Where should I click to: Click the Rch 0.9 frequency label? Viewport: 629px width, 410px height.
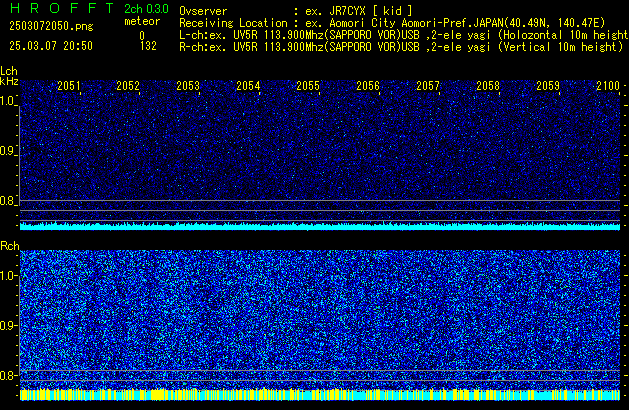coord(8,325)
